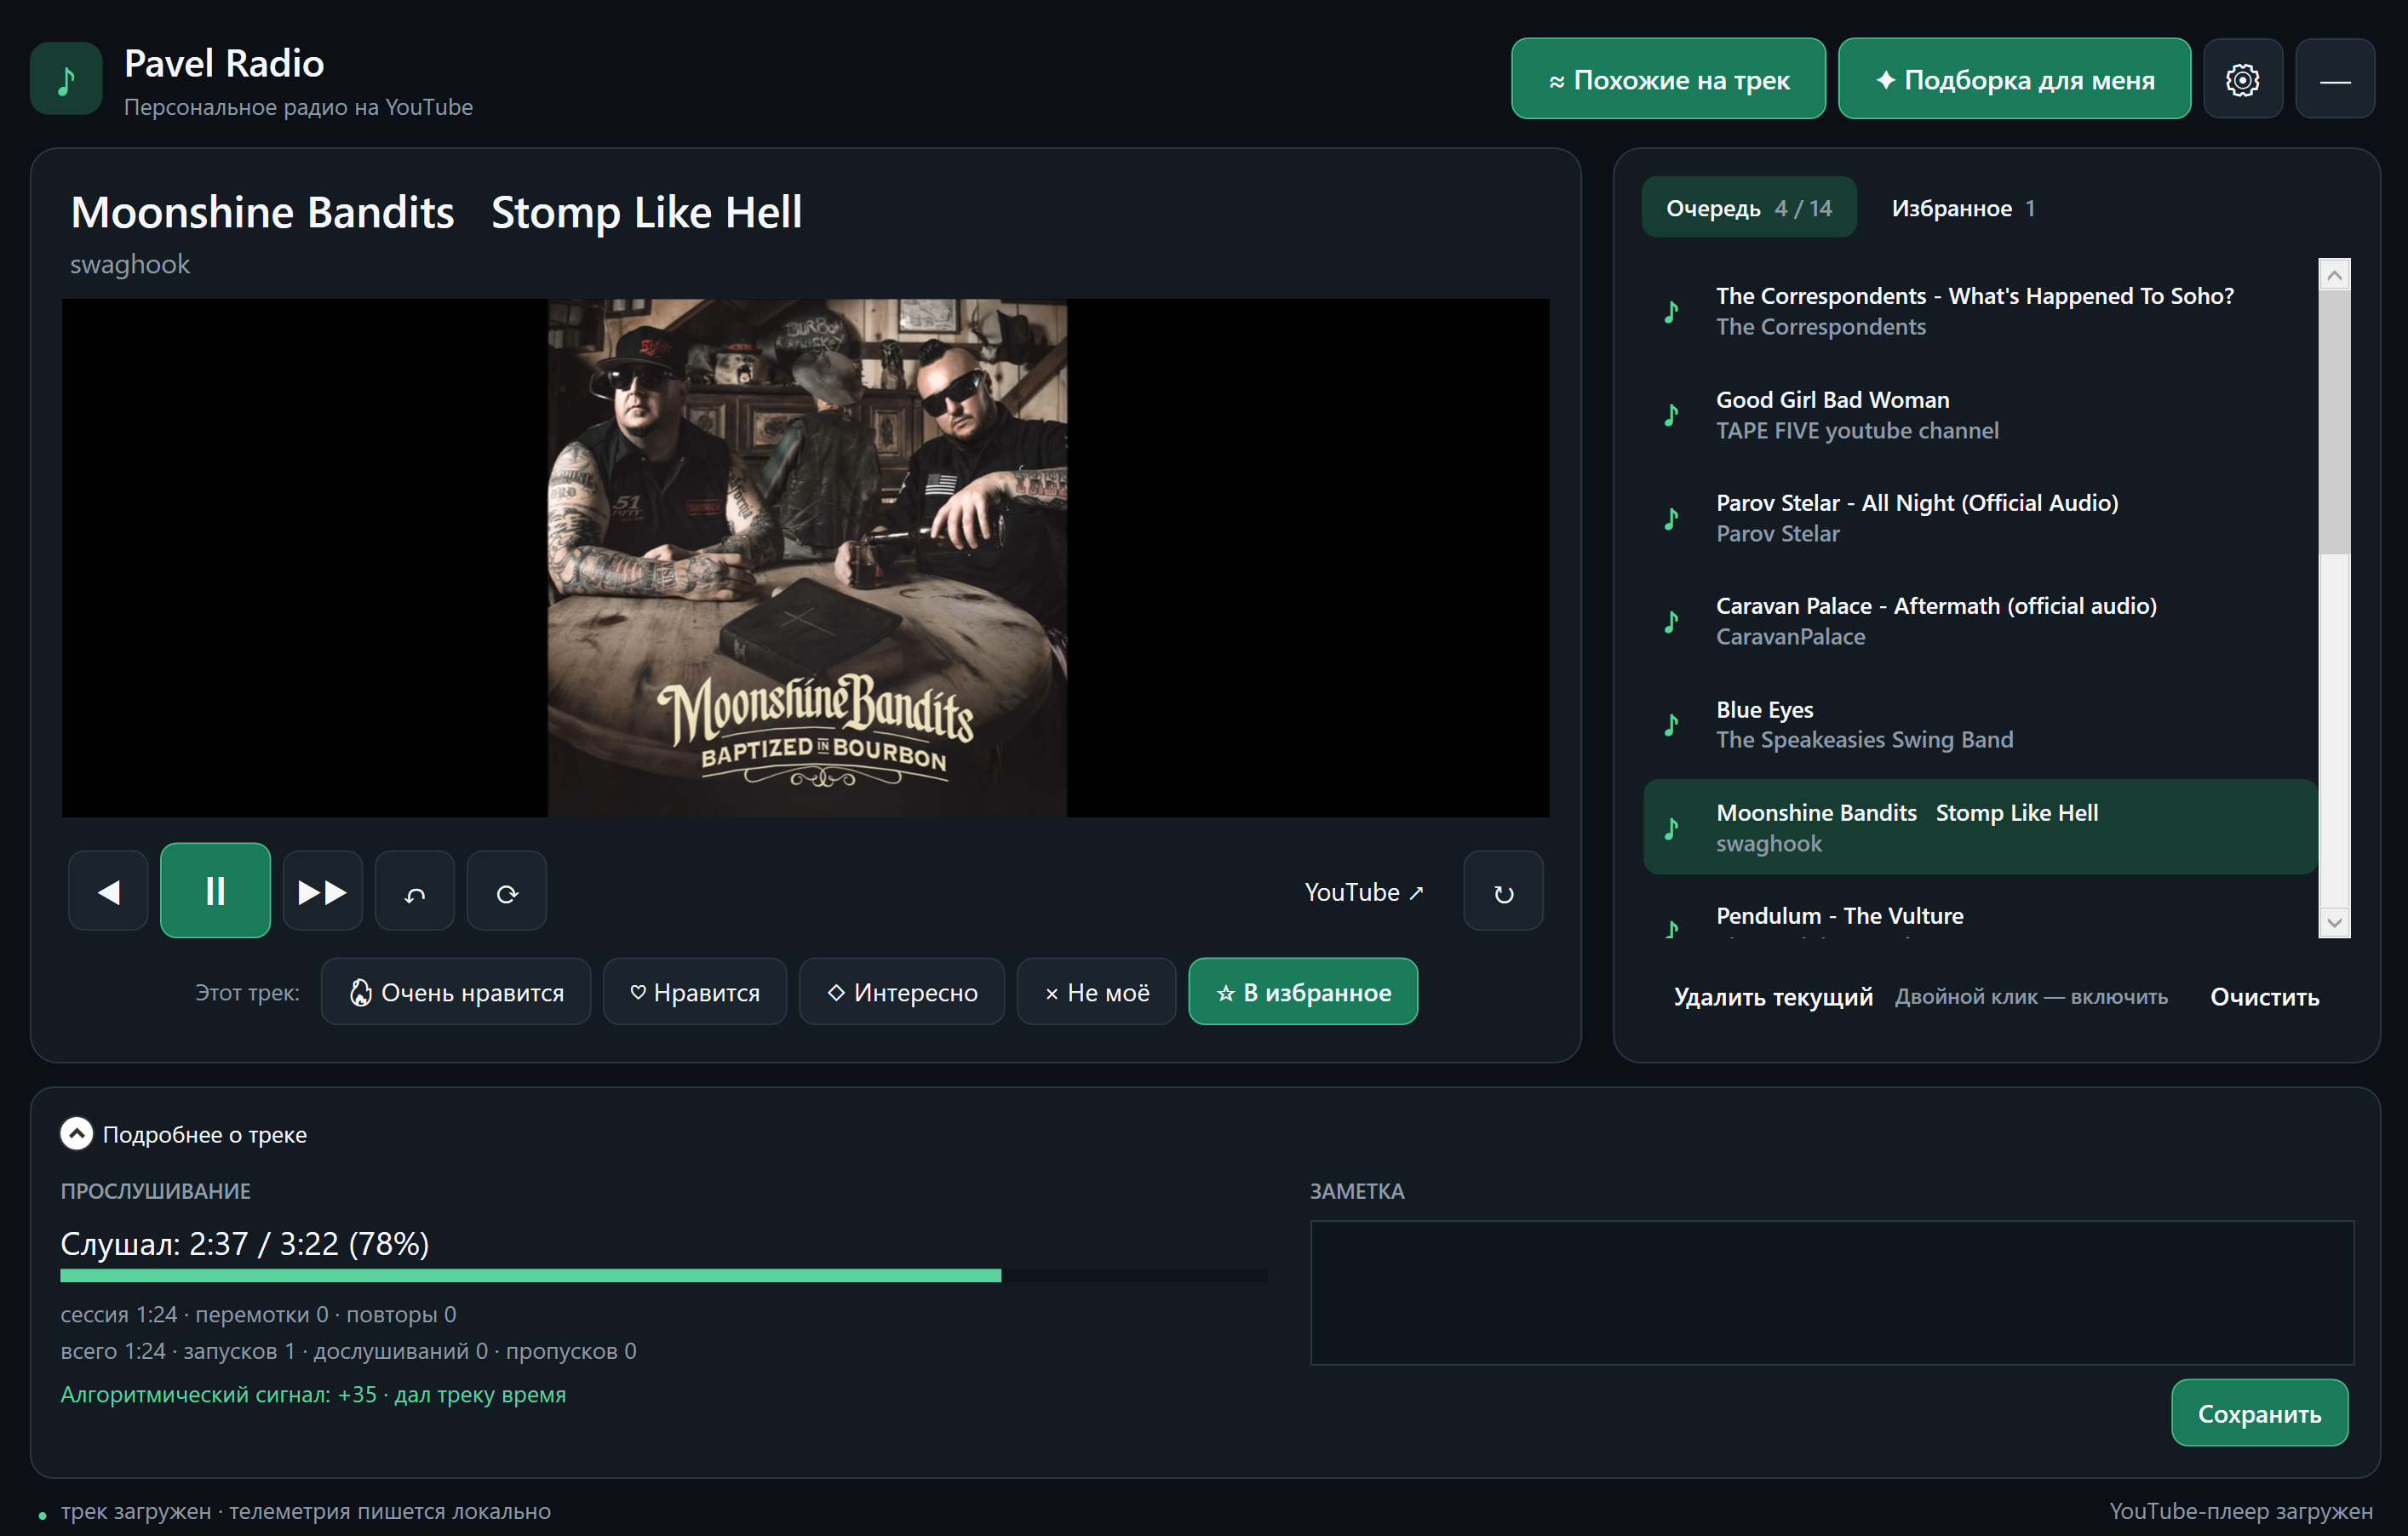This screenshot has width=2408, height=1536.
Task: Find tracks with 'Похоже на трек'
Action: [1668, 79]
